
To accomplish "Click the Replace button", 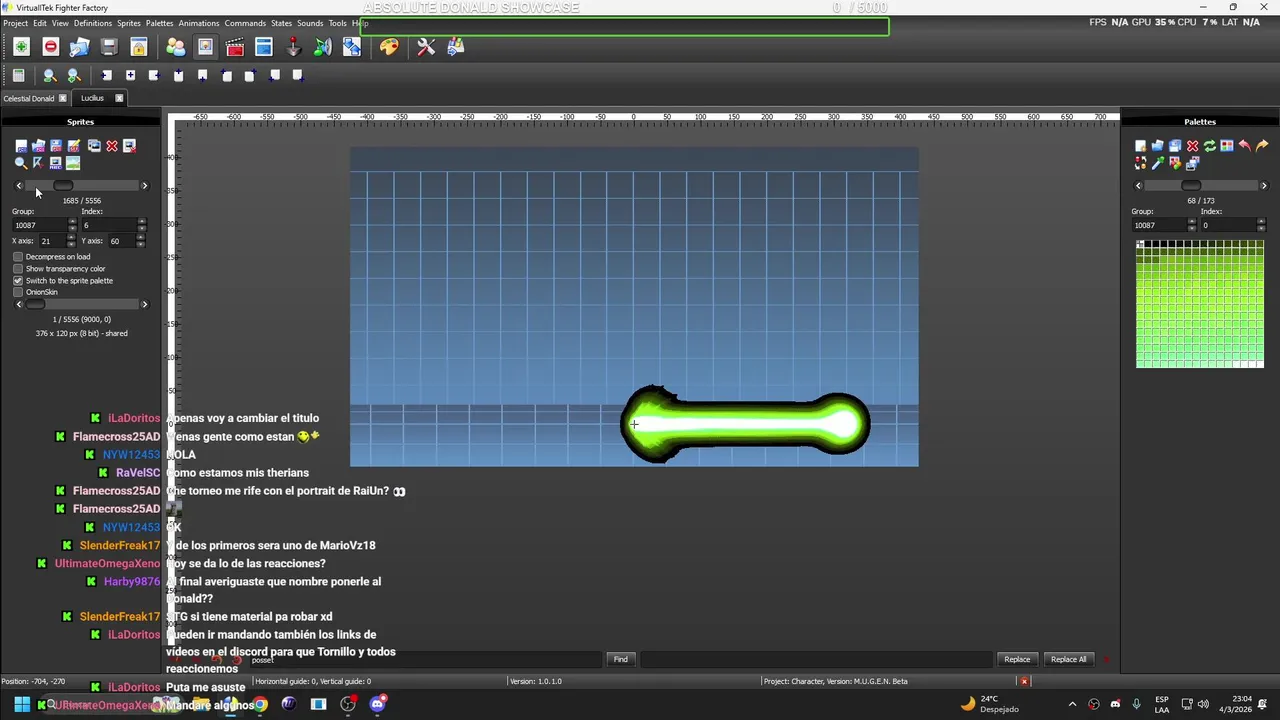I will coord(1017,659).
